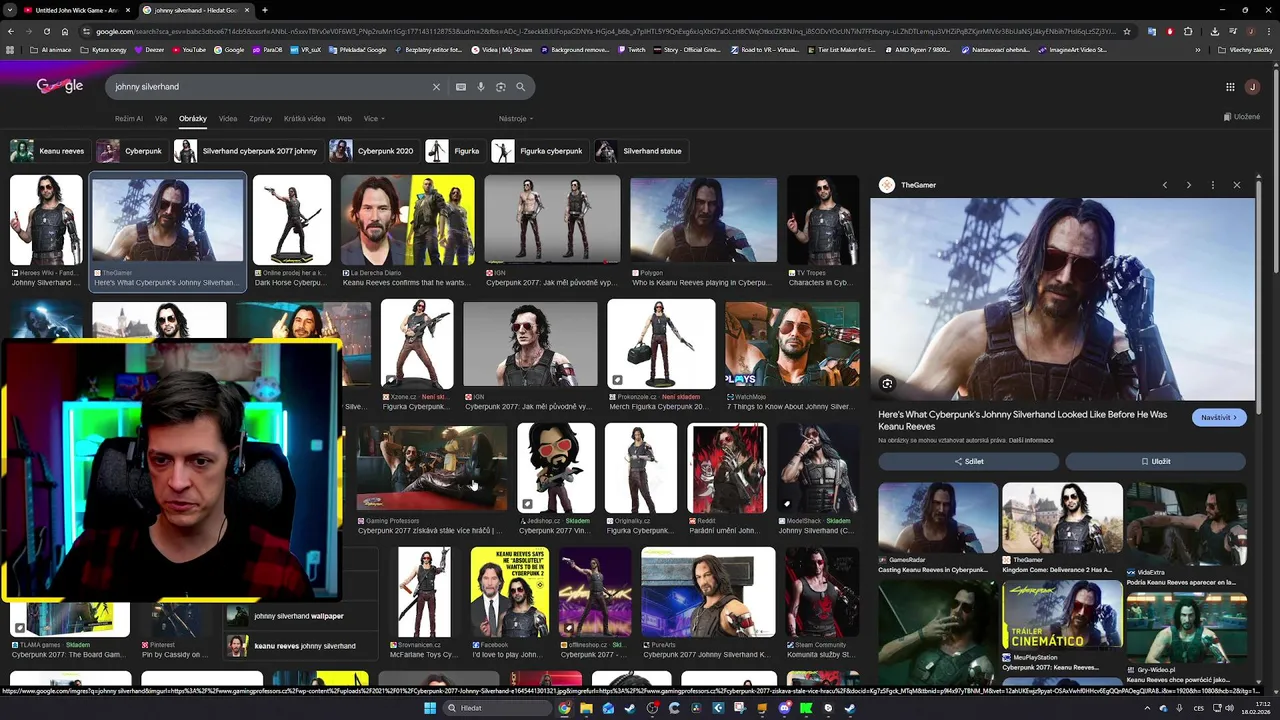Open the Windows Start menu

tap(430, 708)
